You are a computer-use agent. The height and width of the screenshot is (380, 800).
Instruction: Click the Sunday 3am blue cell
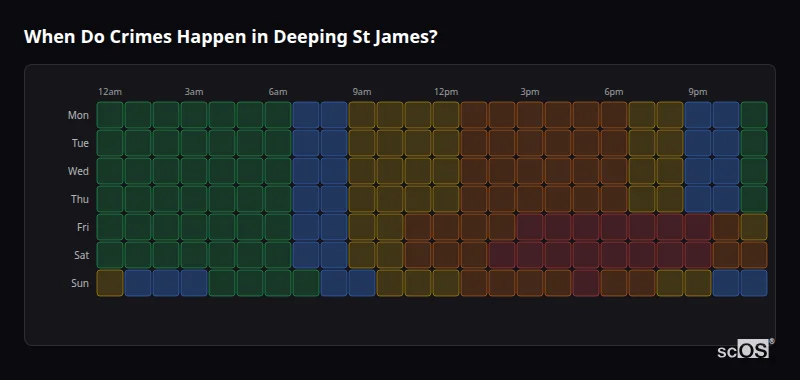point(194,283)
